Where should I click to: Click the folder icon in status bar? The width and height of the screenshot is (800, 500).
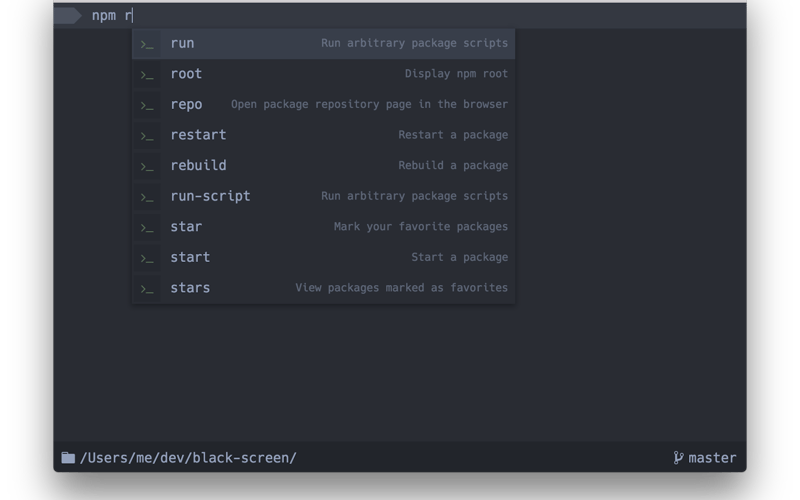68,458
